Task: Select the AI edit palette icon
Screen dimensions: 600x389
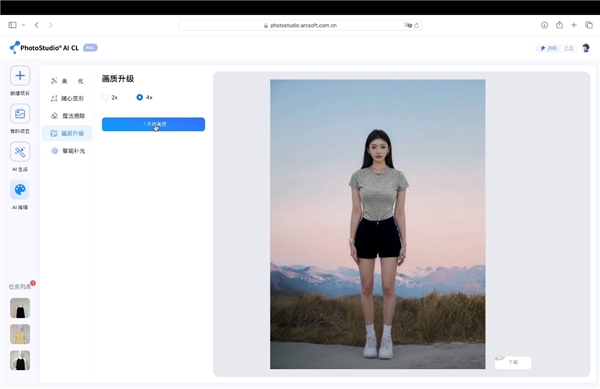Action: pos(20,190)
